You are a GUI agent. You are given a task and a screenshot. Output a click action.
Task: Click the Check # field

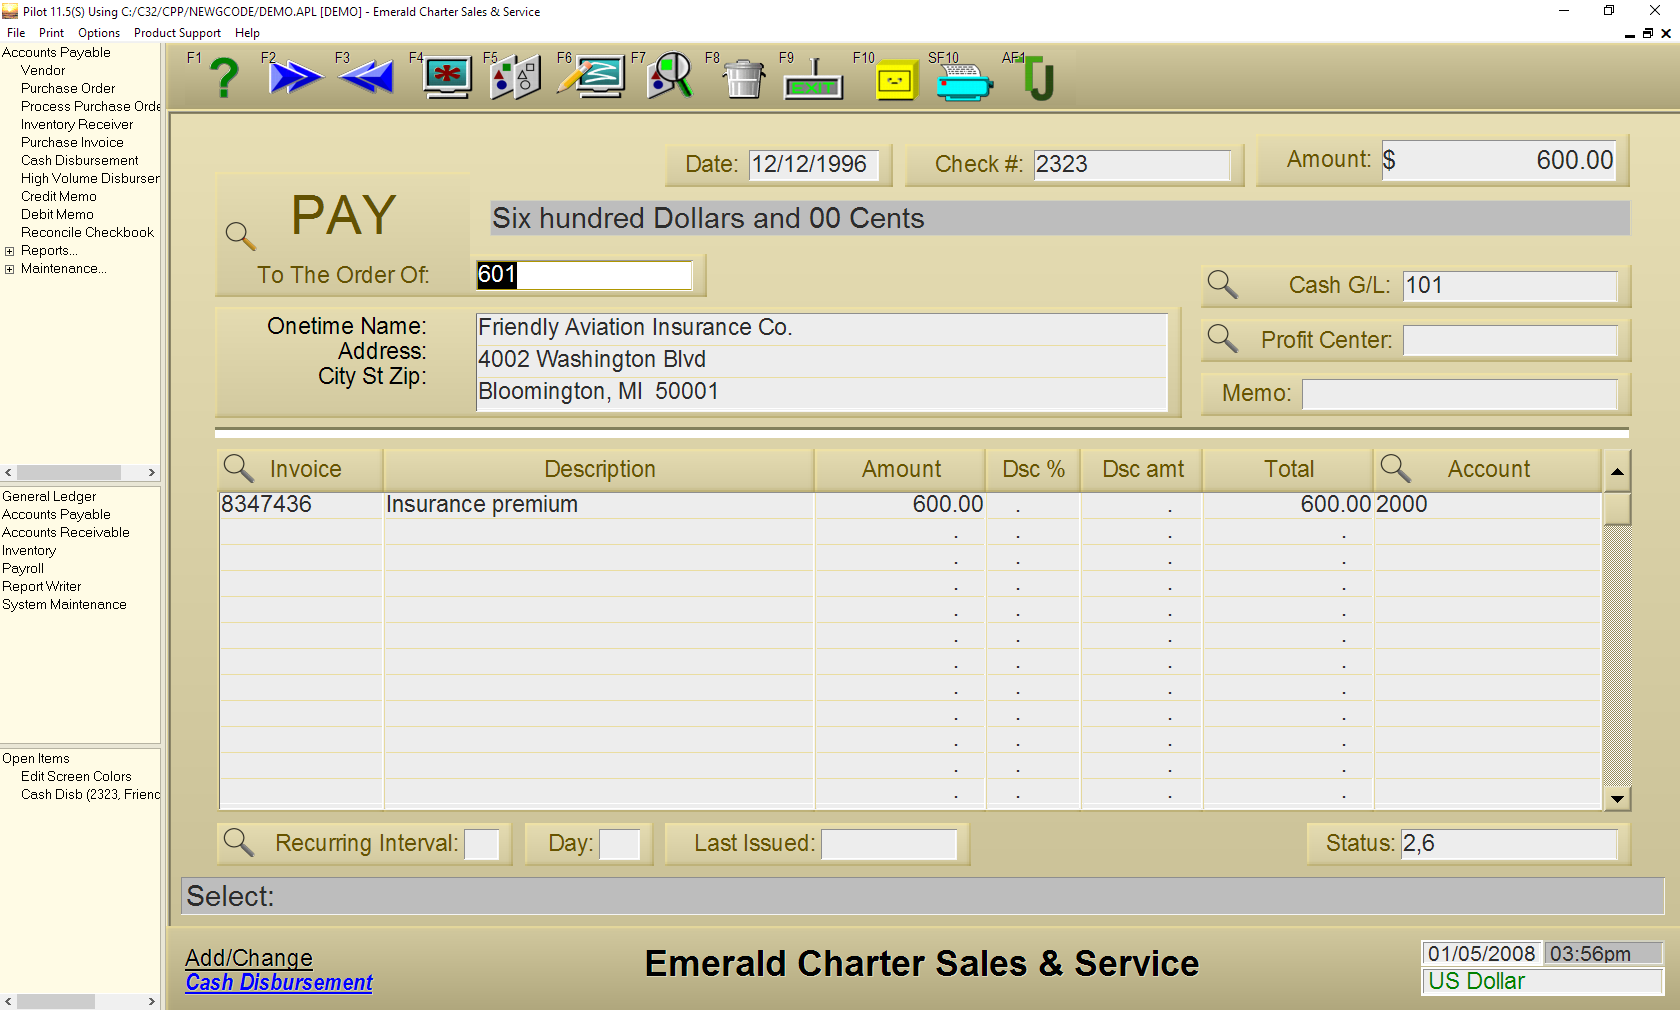pos(1131,165)
